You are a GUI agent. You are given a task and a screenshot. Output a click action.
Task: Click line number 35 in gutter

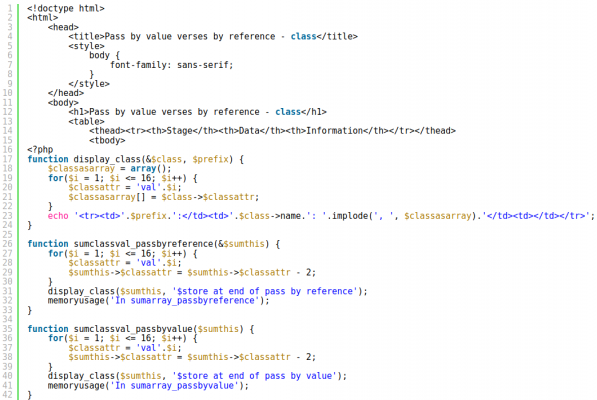(8, 329)
